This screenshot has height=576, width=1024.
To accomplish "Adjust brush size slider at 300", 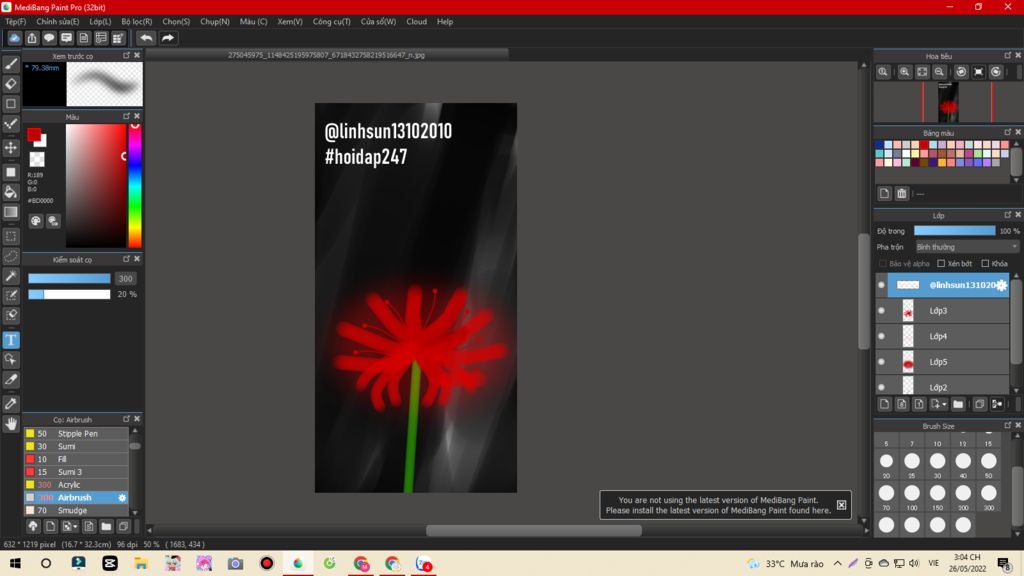I will click(69, 278).
